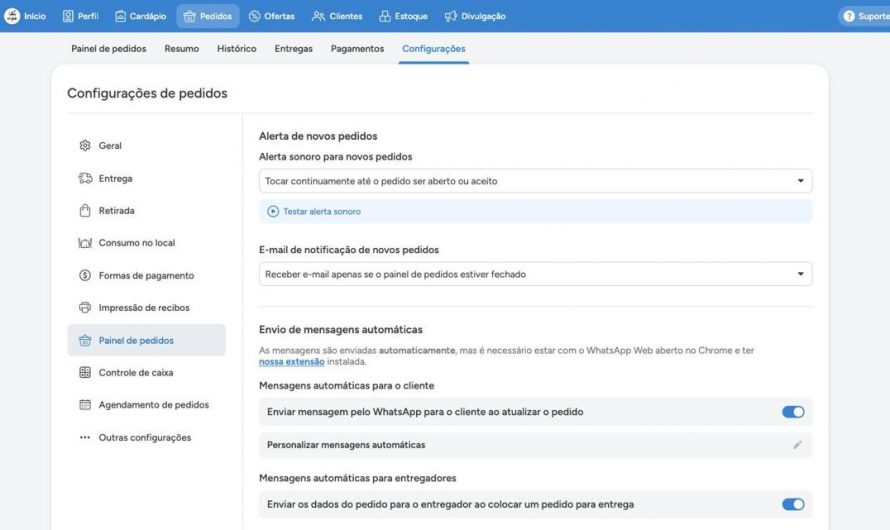Open Outras configurações section
The height and width of the screenshot is (530, 890).
coord(146,438)
